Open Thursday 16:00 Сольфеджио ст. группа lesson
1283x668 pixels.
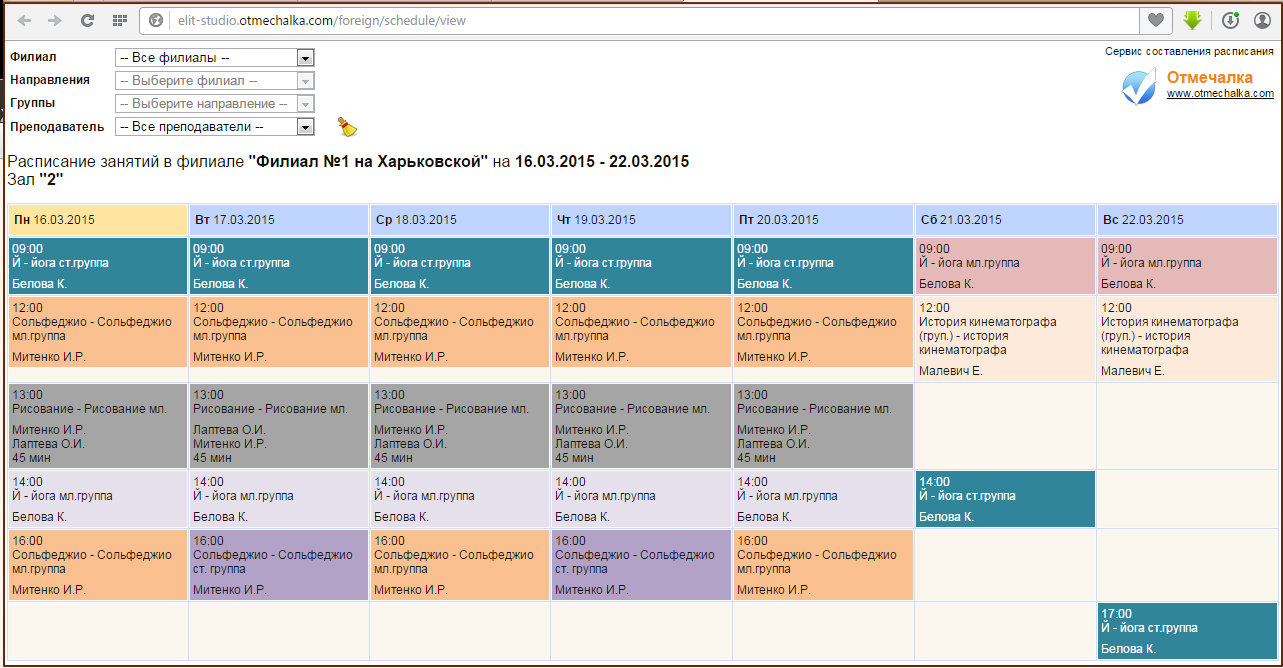click(642, 565)
